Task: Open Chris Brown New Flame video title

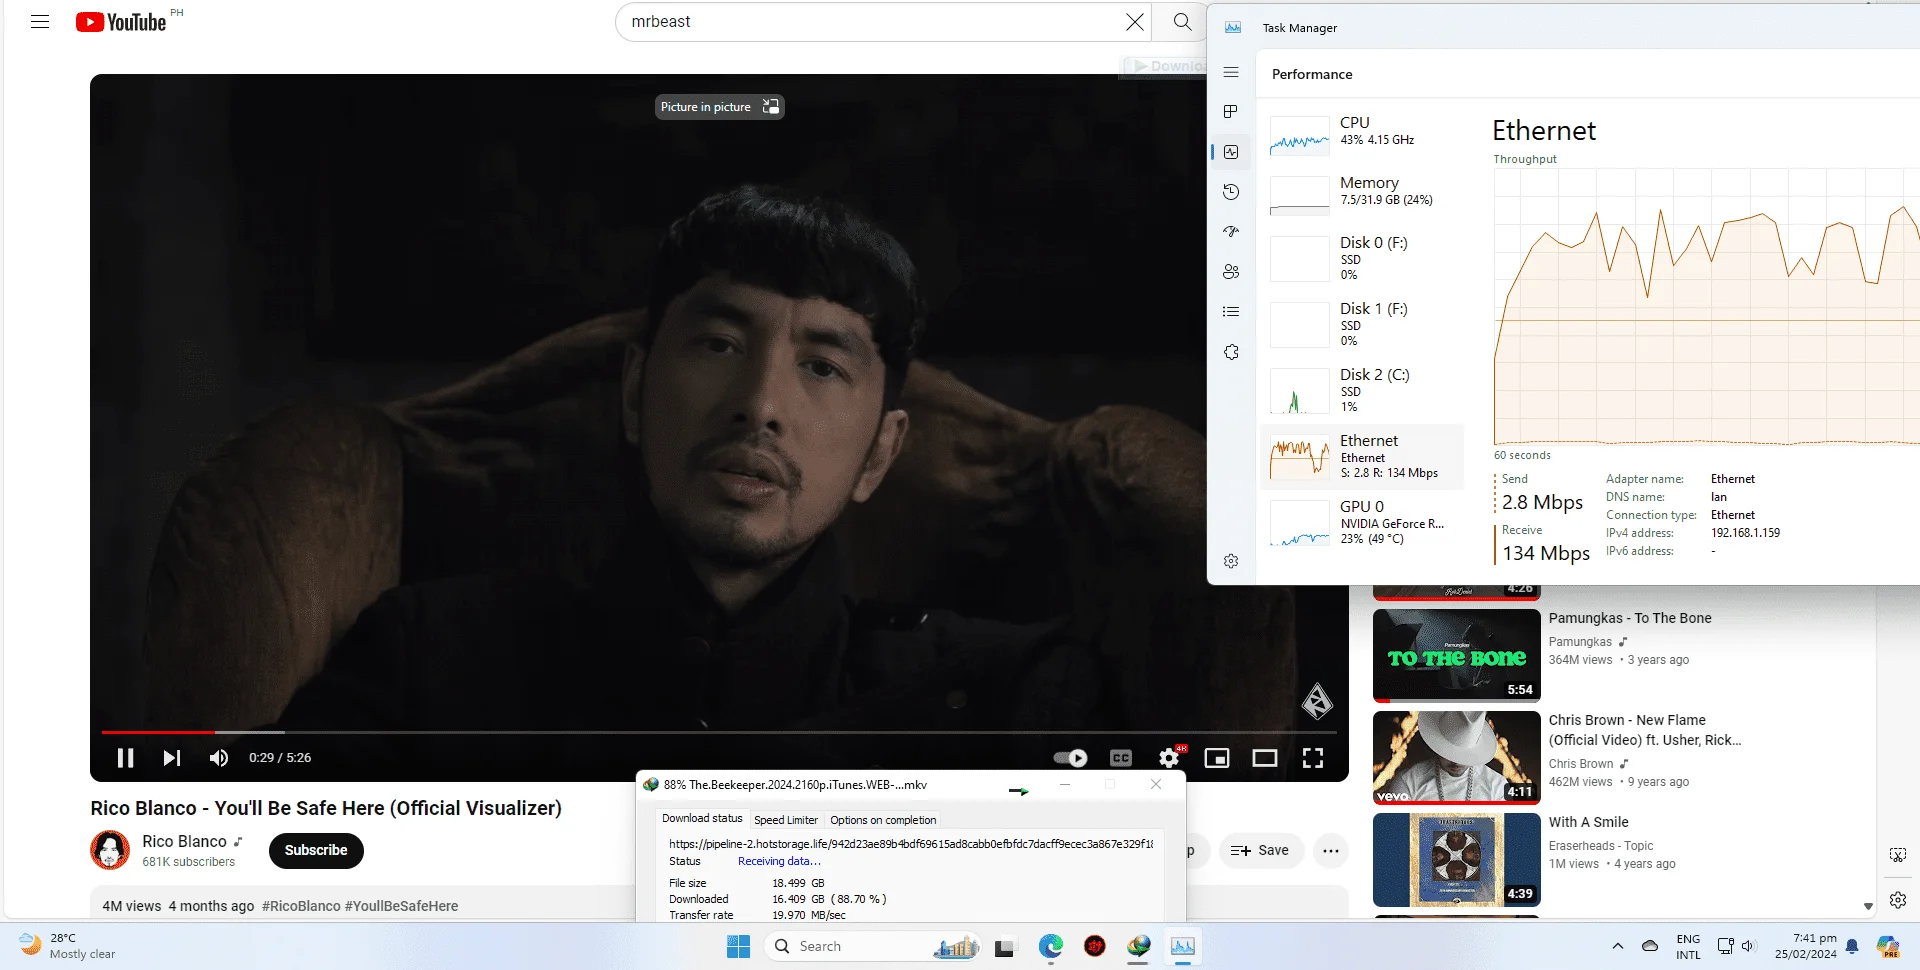Action: 1645,730
